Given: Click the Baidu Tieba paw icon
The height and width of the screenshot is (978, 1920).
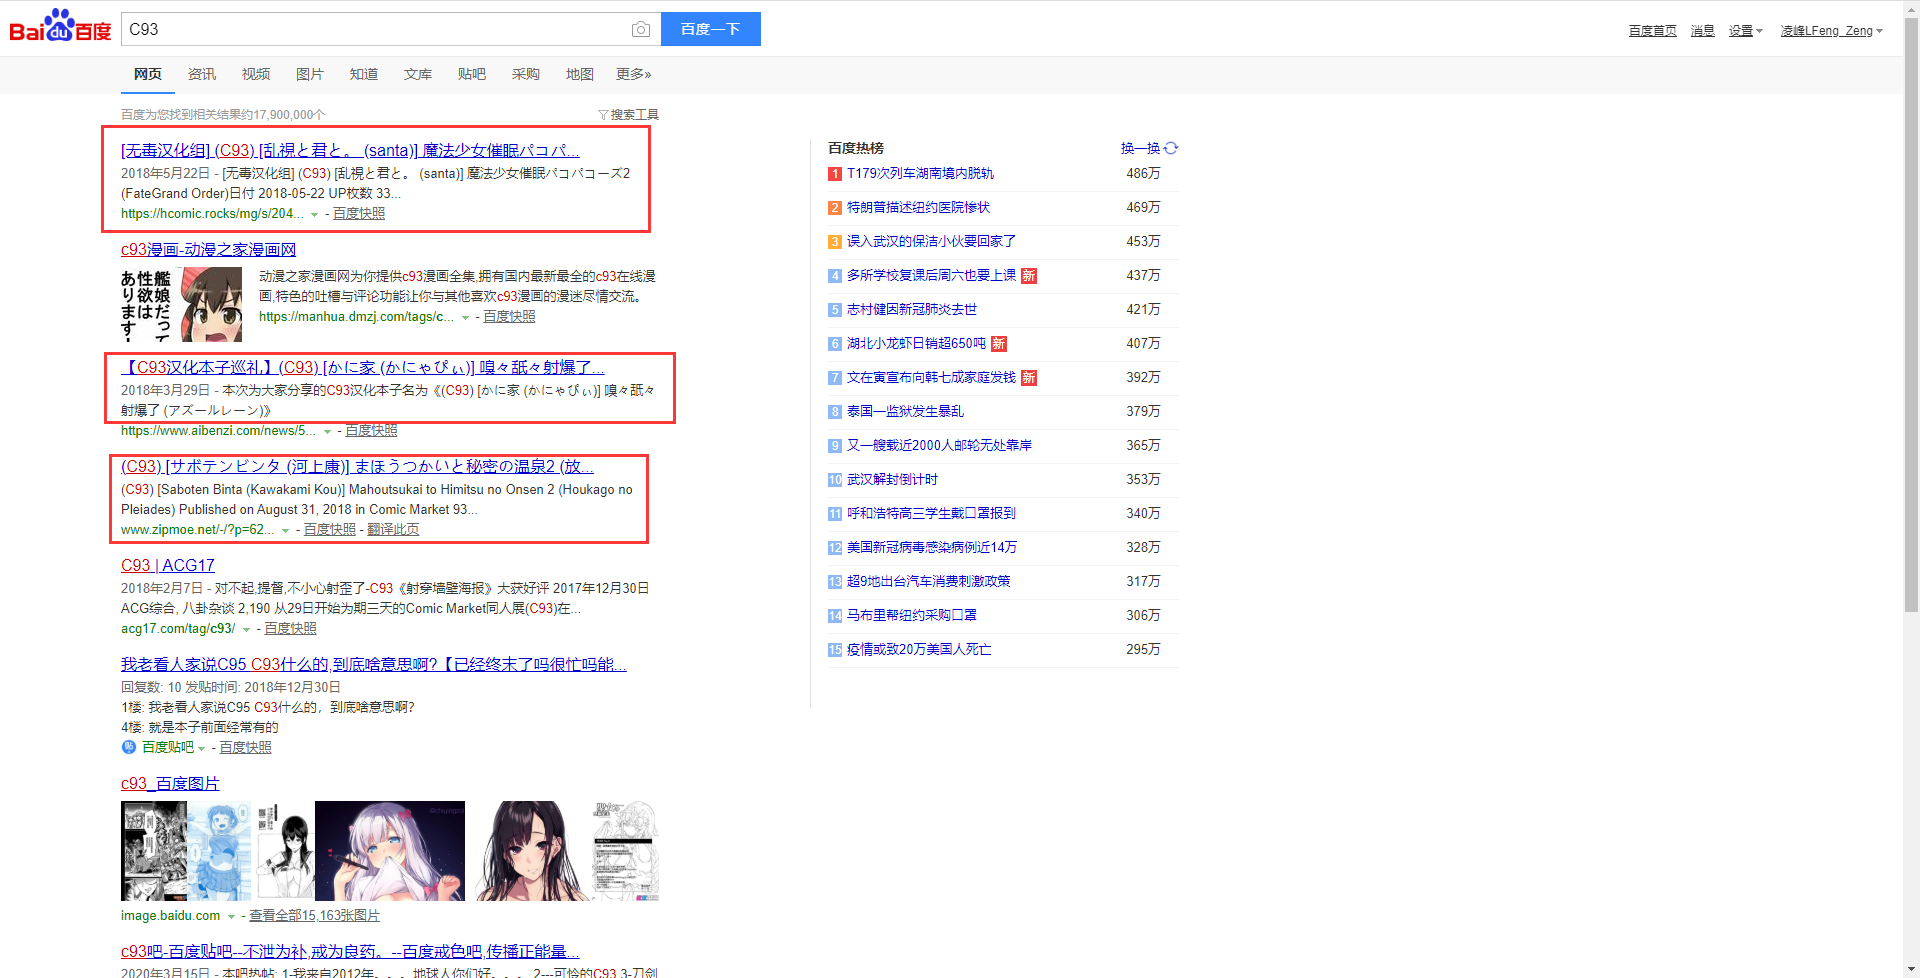Looking at the screenshot, I should [x=129, y=747].
